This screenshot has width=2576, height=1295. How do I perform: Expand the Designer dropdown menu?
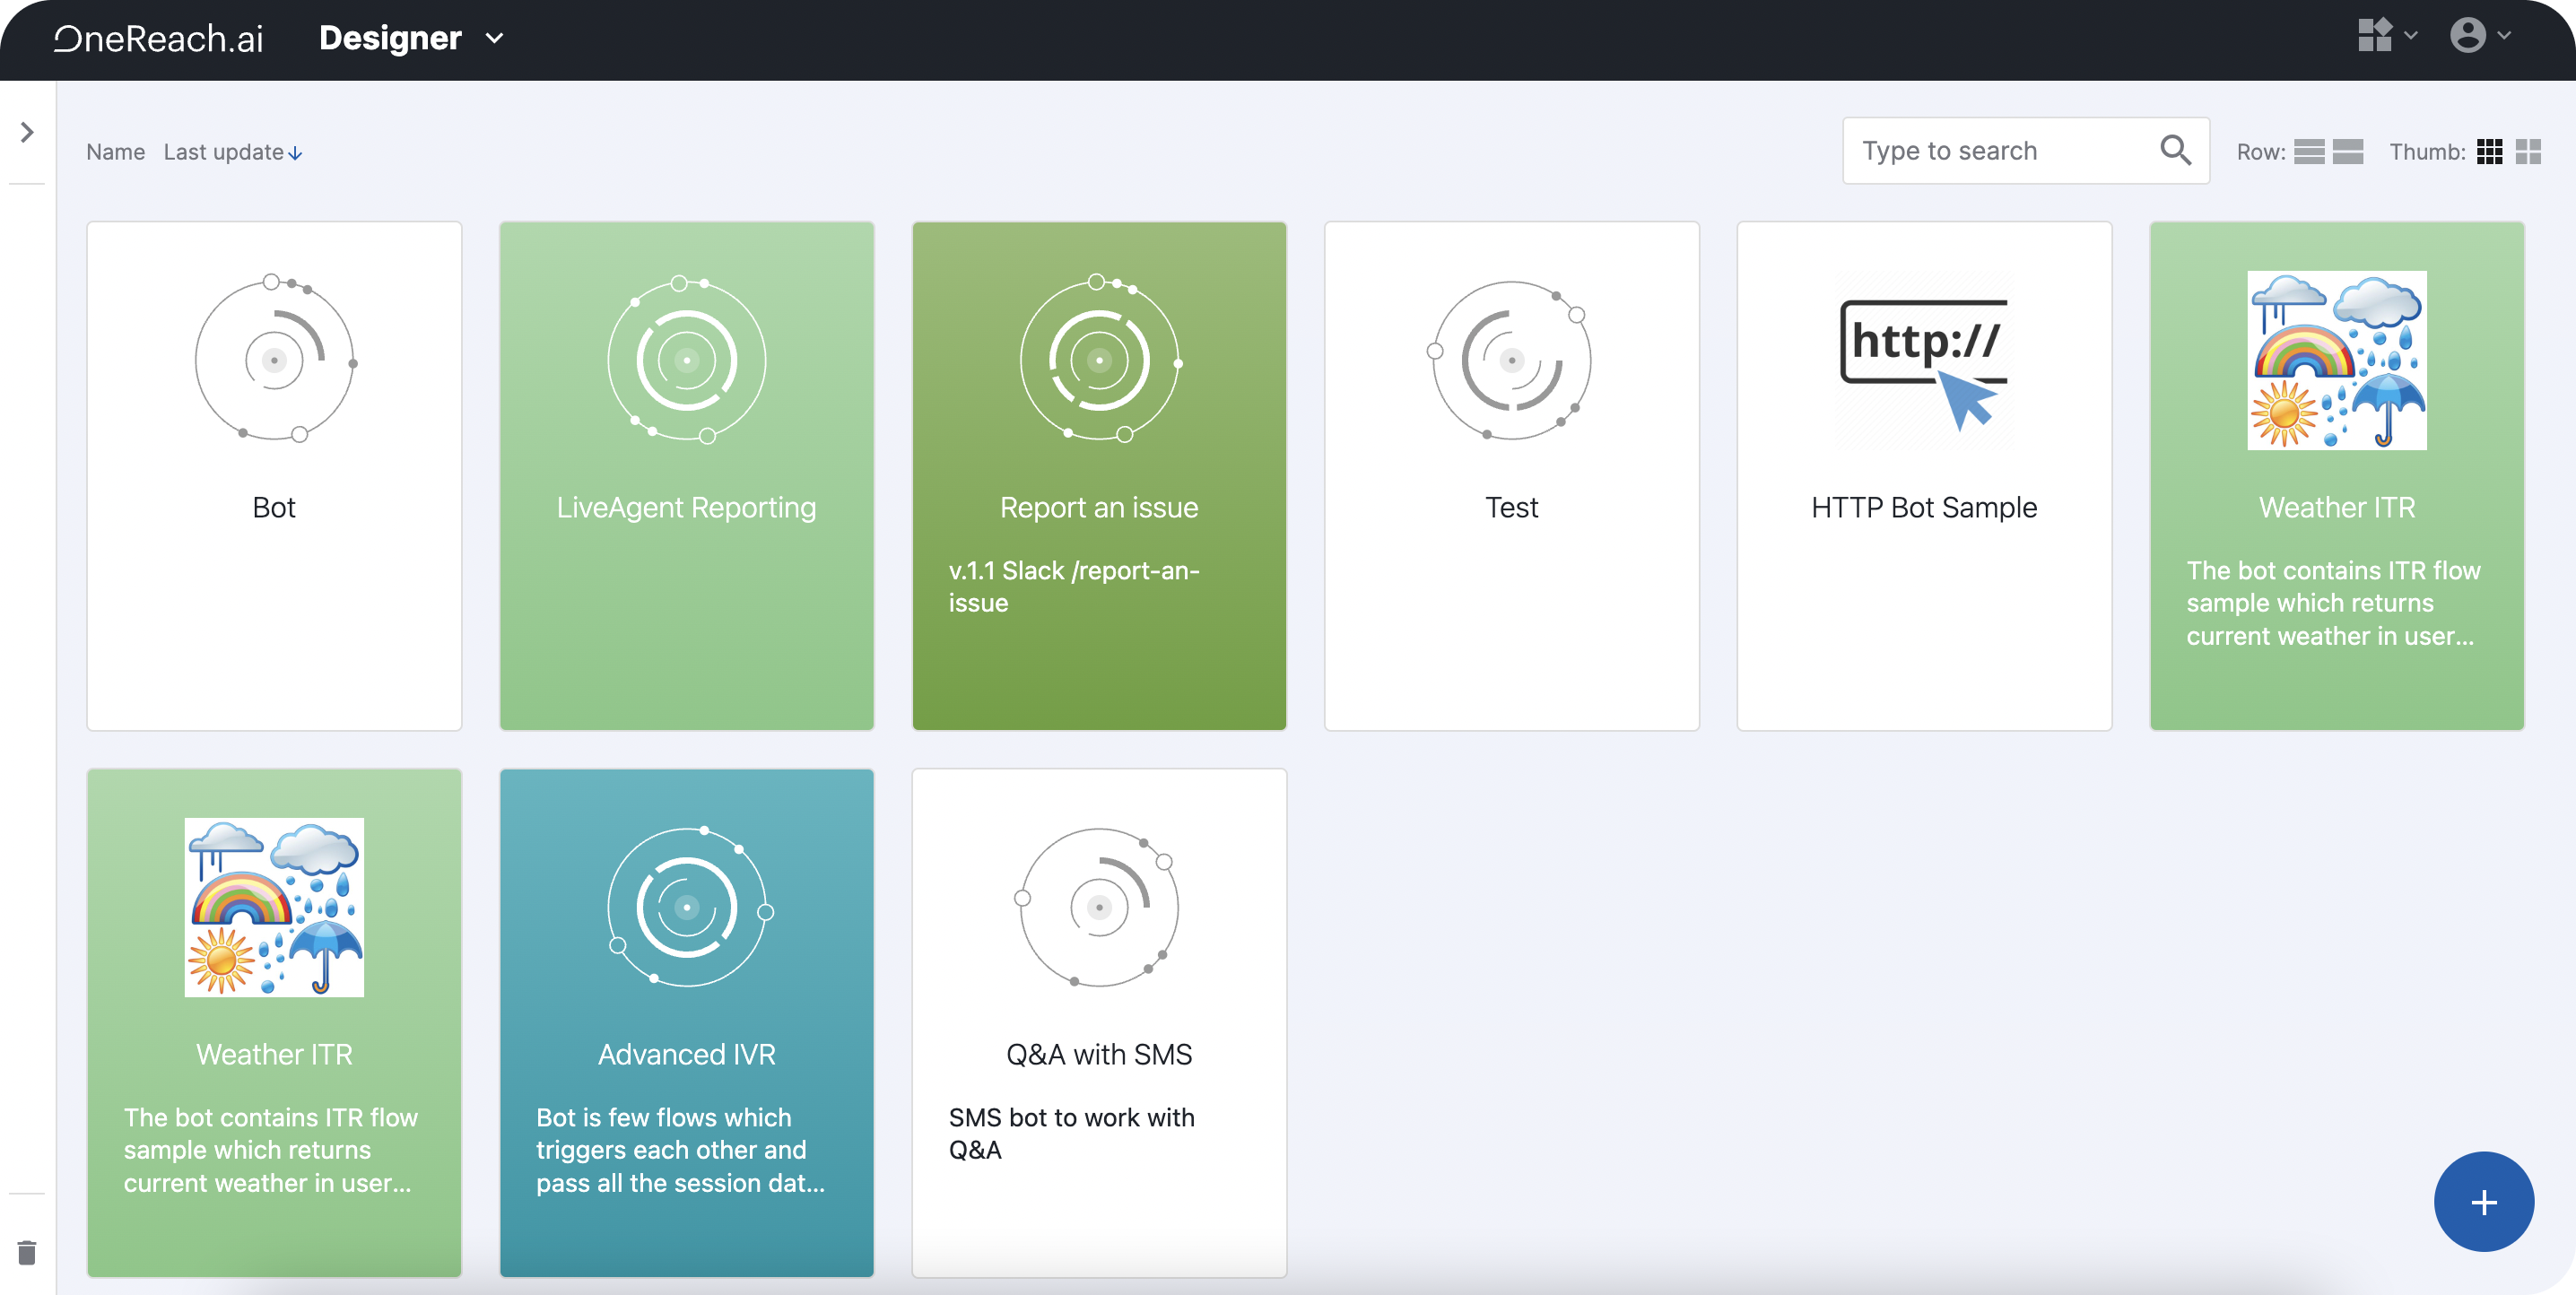tap(494, 39)
